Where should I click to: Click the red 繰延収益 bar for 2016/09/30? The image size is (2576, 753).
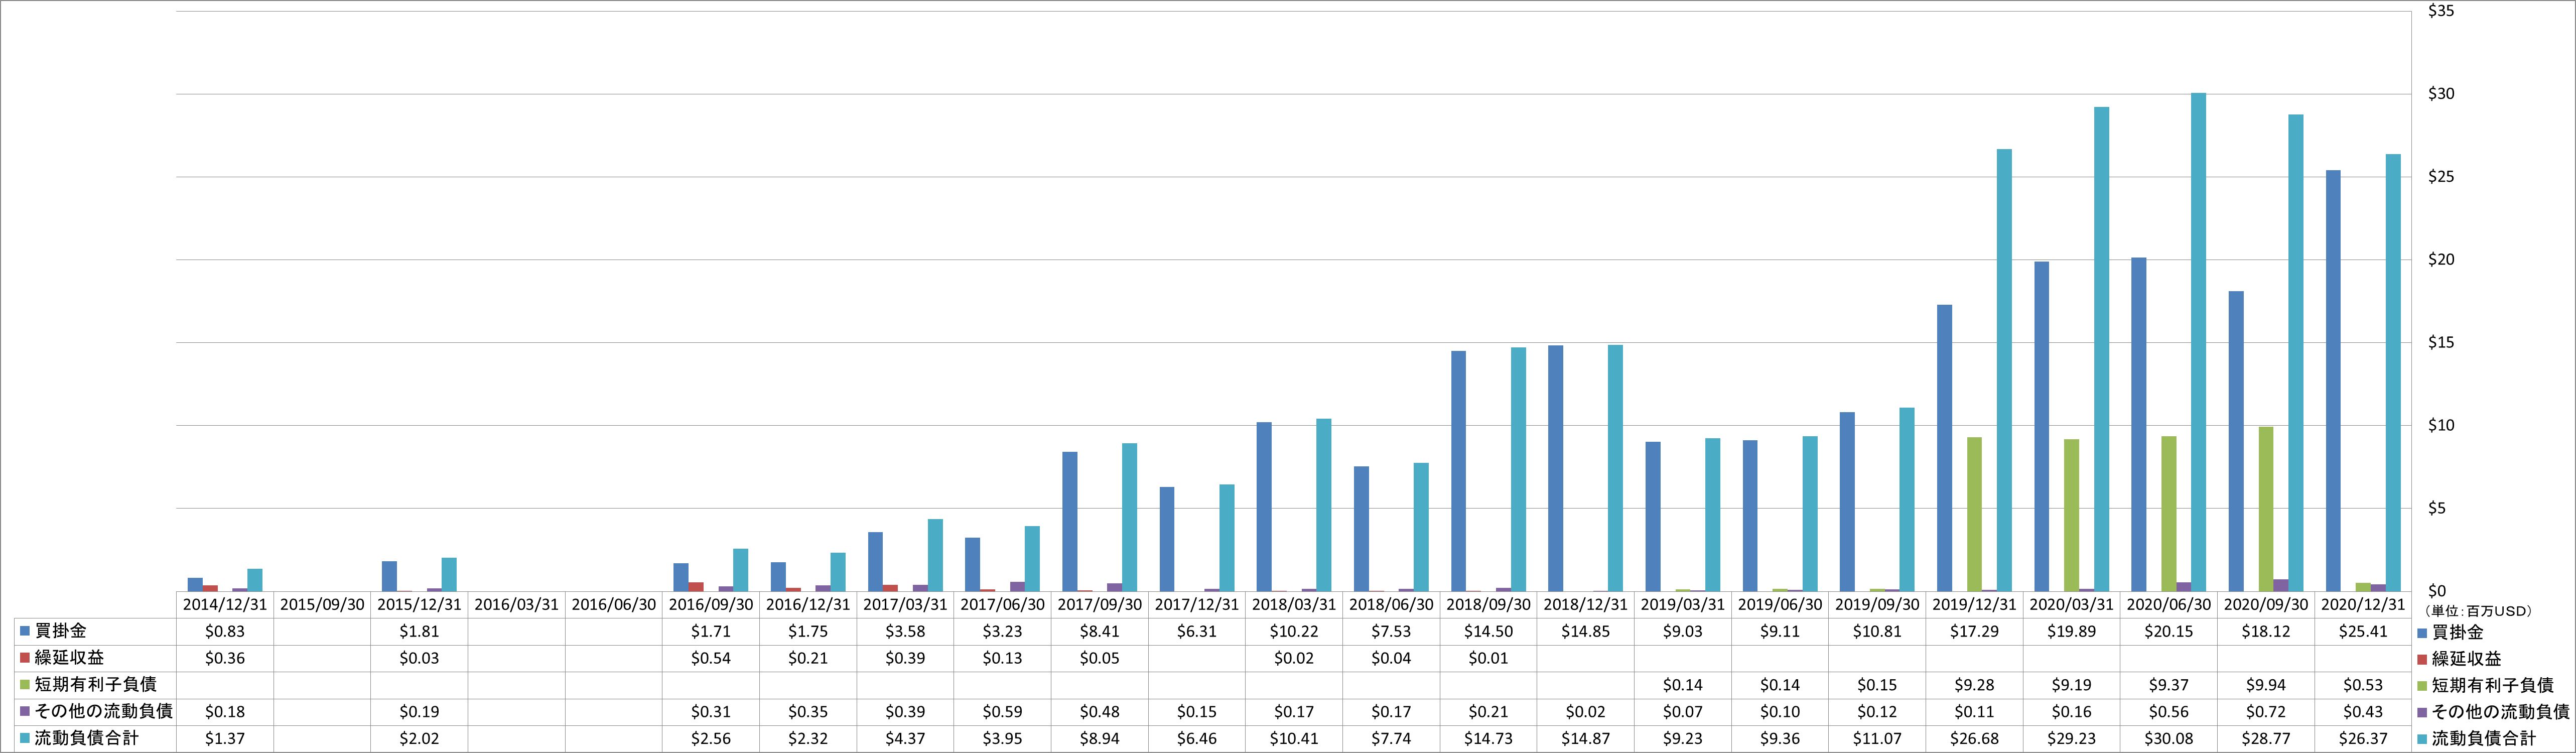pyautogui.click(x=696, y=587)
